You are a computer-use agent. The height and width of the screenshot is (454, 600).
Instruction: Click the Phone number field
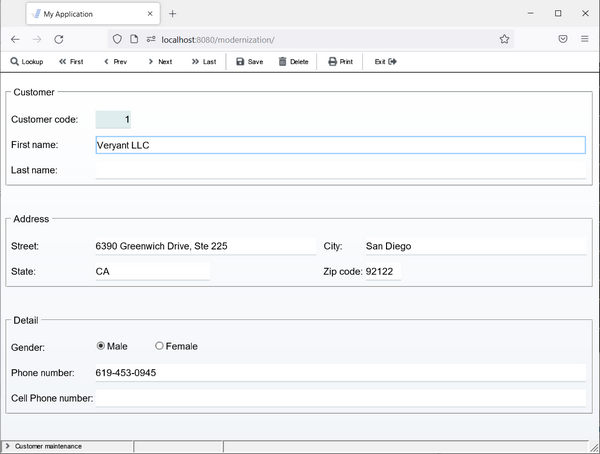[x=339, y=373]
